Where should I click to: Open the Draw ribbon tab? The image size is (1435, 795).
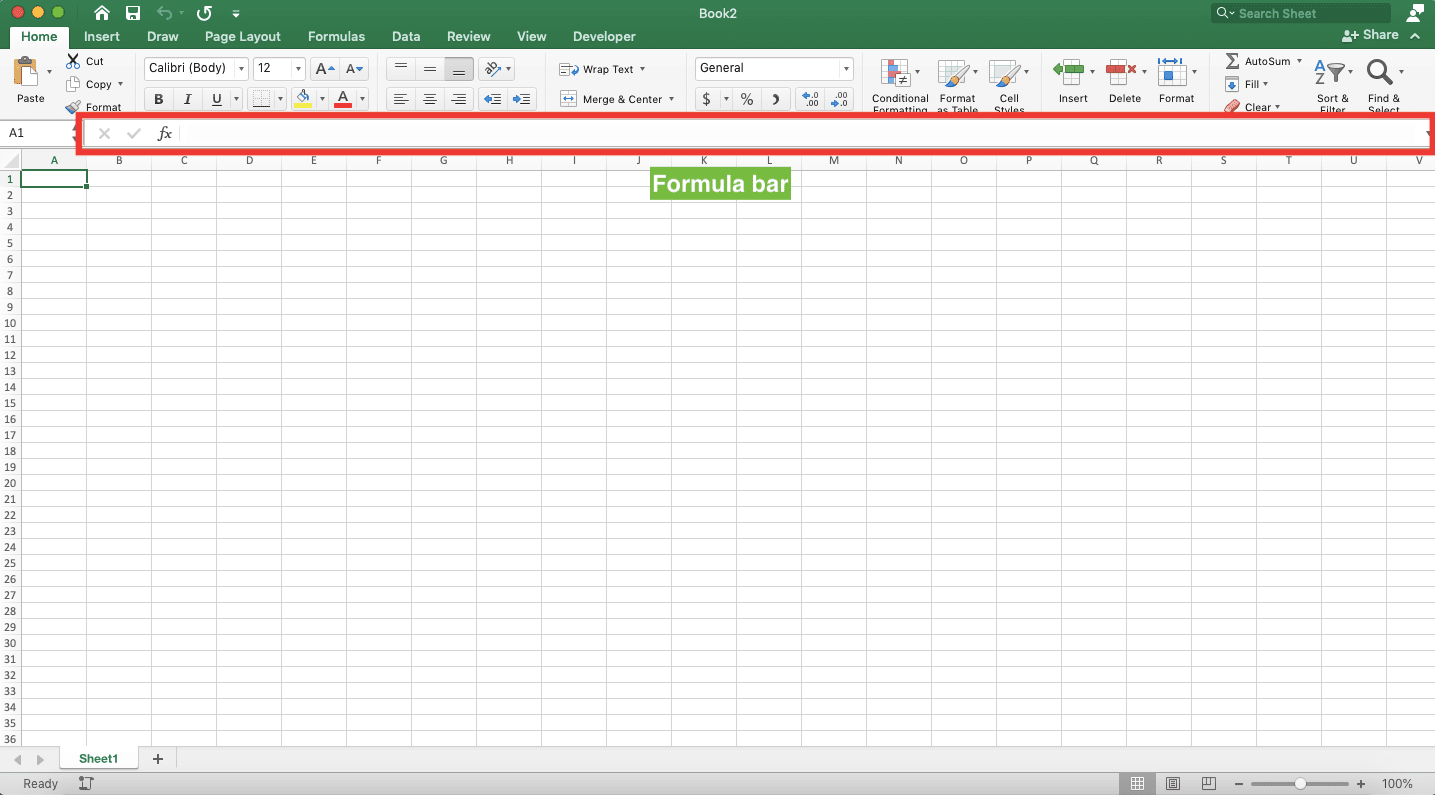162,36
